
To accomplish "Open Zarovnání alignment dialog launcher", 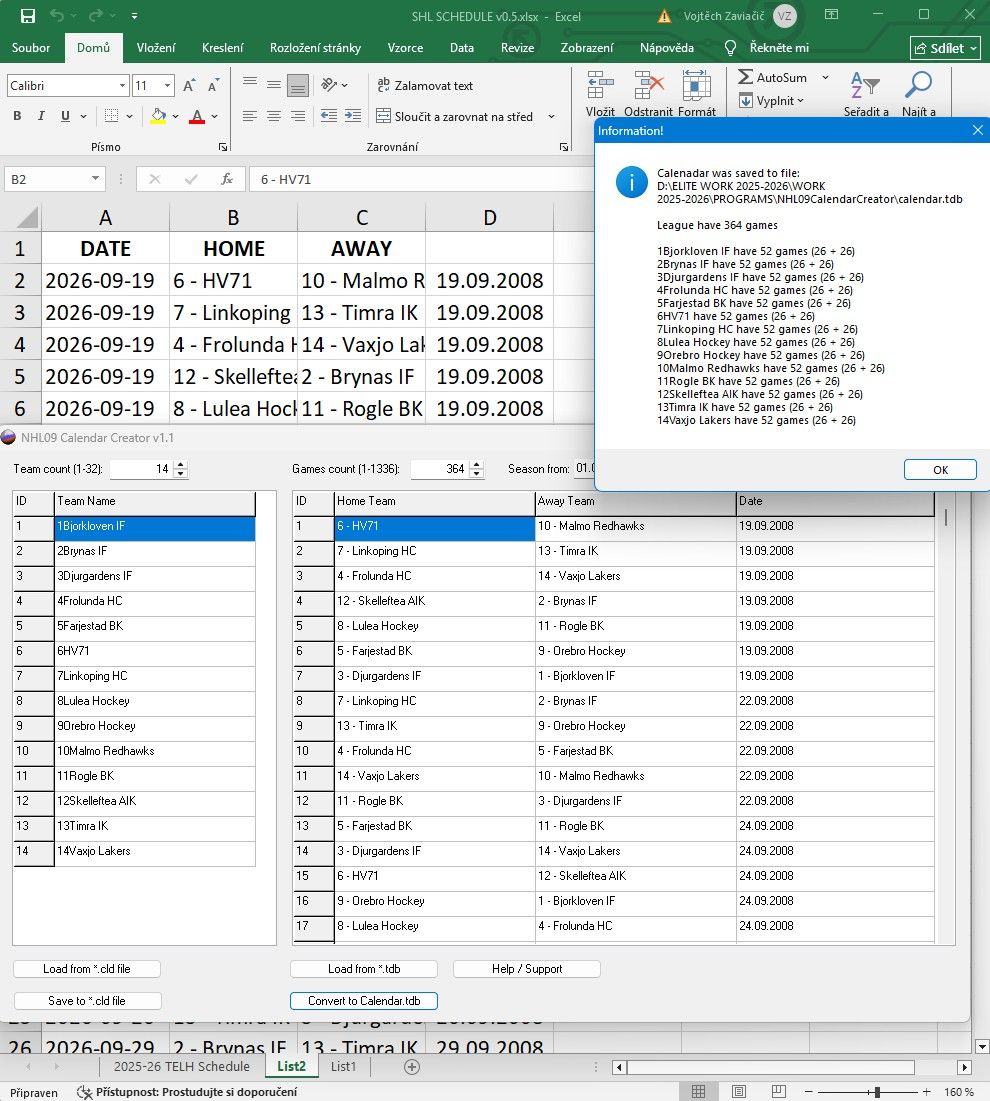I will (x=563, y=147).
